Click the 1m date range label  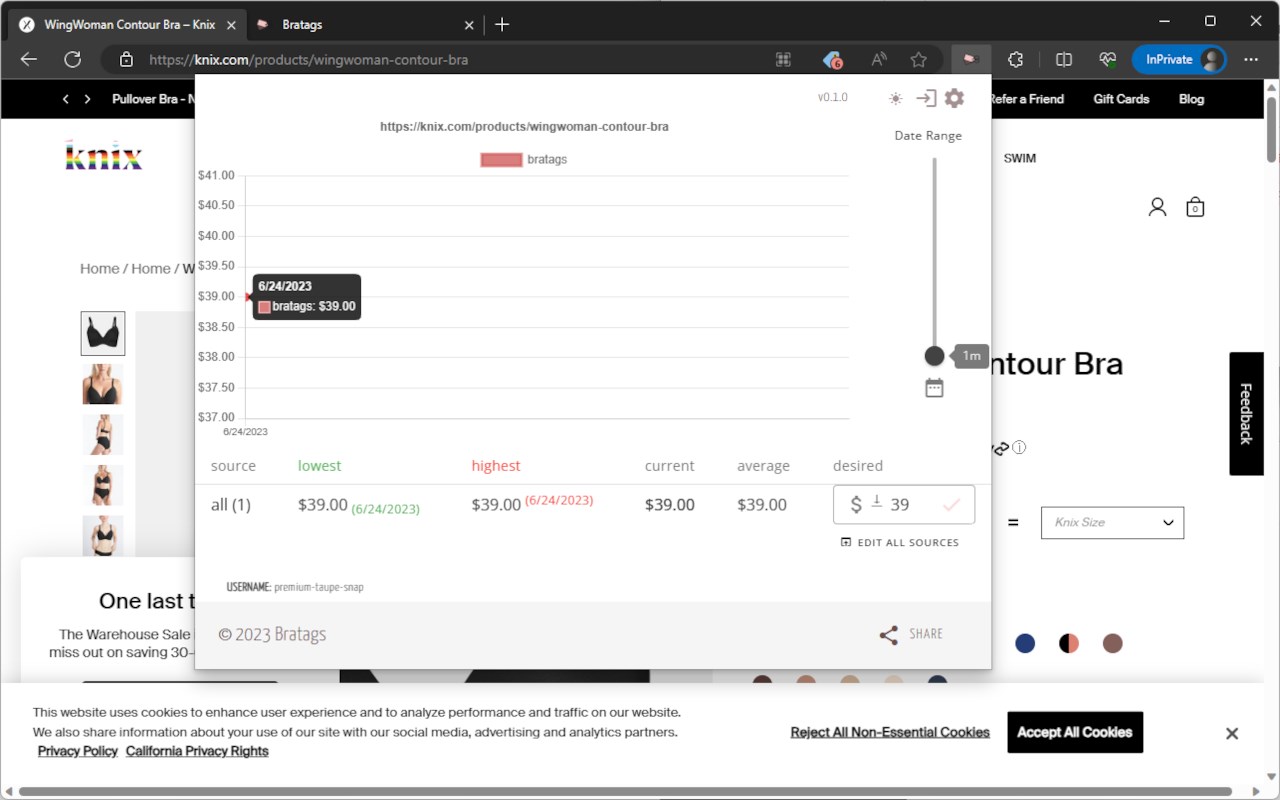point(971,356)
